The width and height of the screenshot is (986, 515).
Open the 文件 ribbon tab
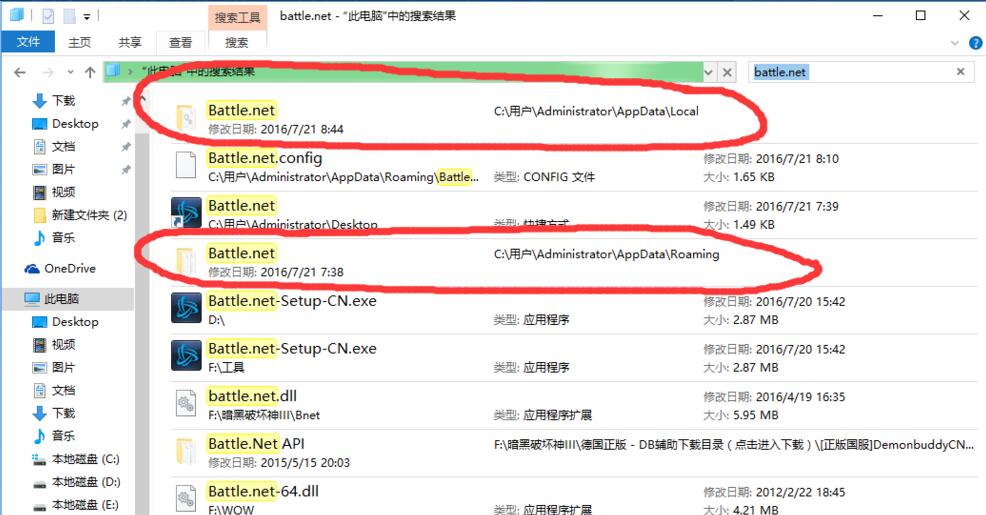point(28,42)
